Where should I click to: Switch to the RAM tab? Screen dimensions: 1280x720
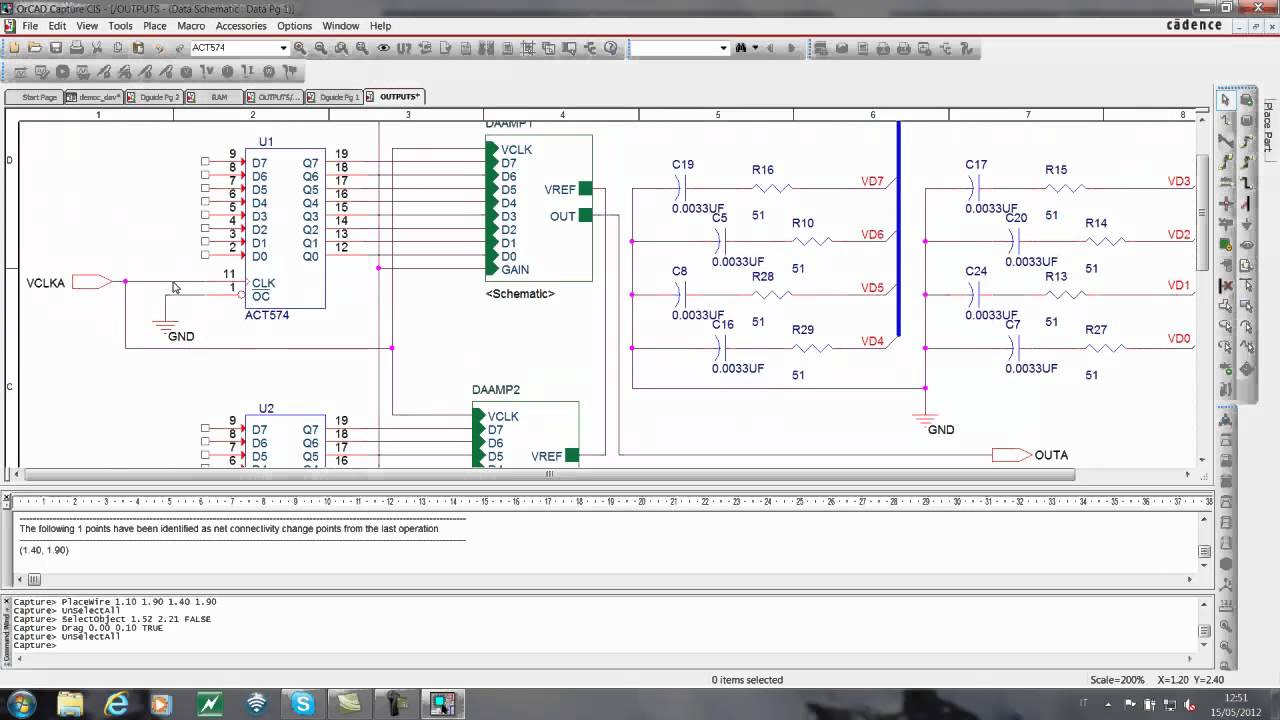pyautogui.click(x=214, y=97)
